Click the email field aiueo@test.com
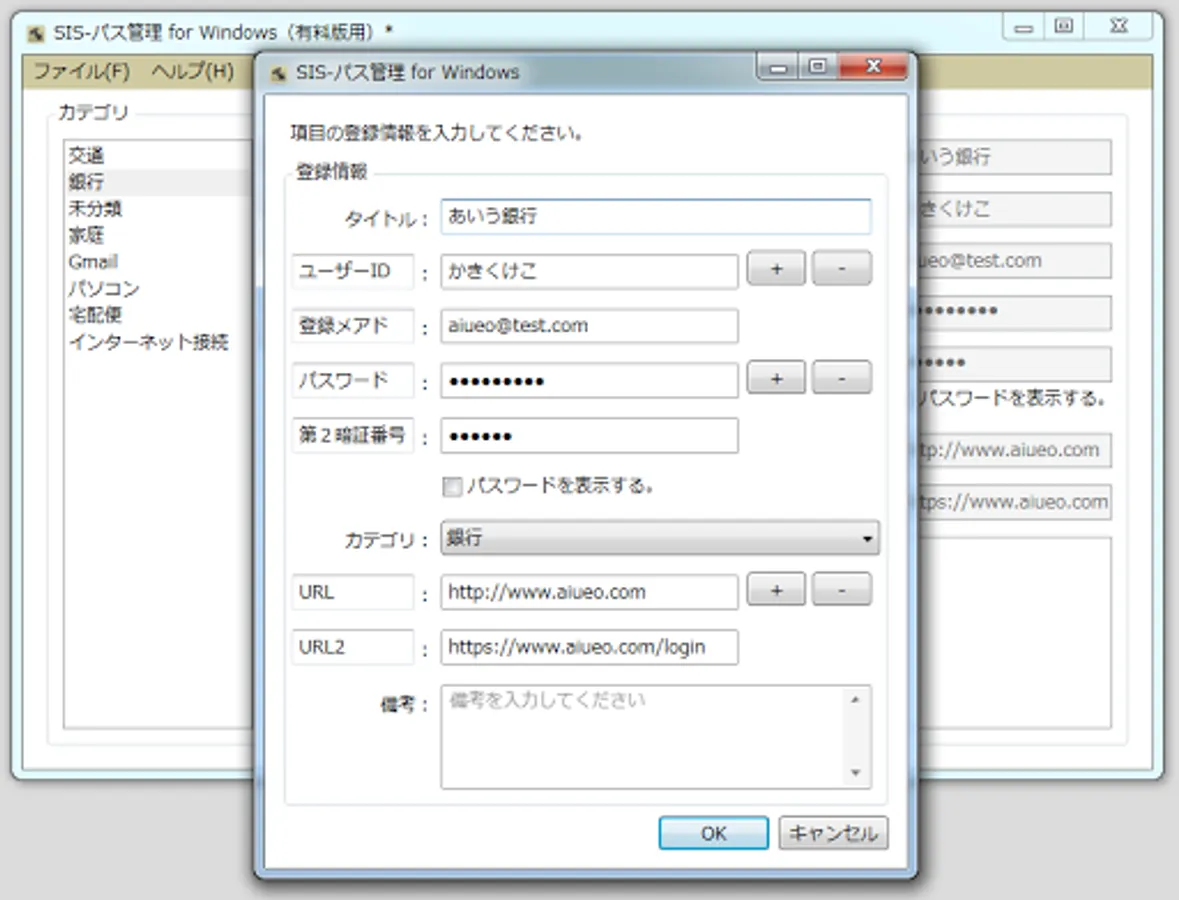This screenshot has width=1179, height=900. pyautogui.click(x=589, y=326)
